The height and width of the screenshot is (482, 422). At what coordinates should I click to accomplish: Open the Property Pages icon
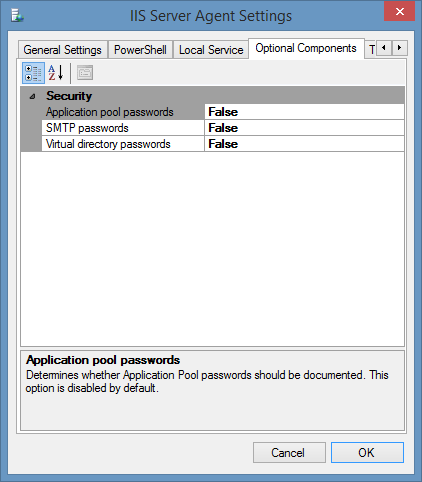pos(85,73)
